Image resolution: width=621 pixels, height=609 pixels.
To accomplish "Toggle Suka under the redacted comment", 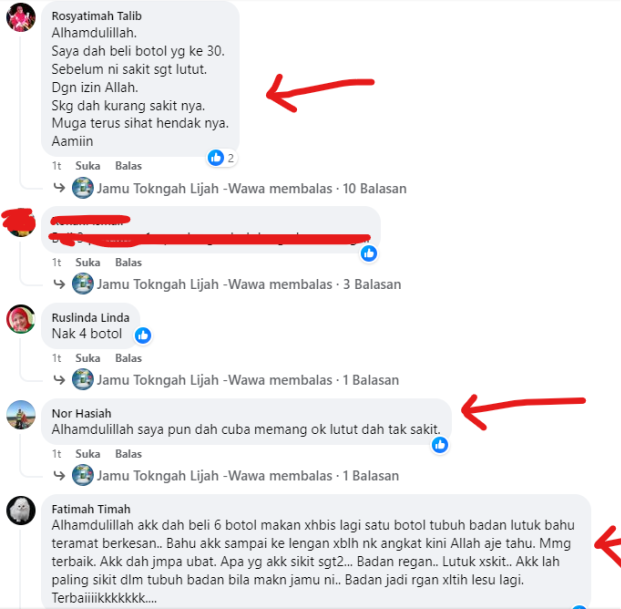I will click(x=88, y=262).
